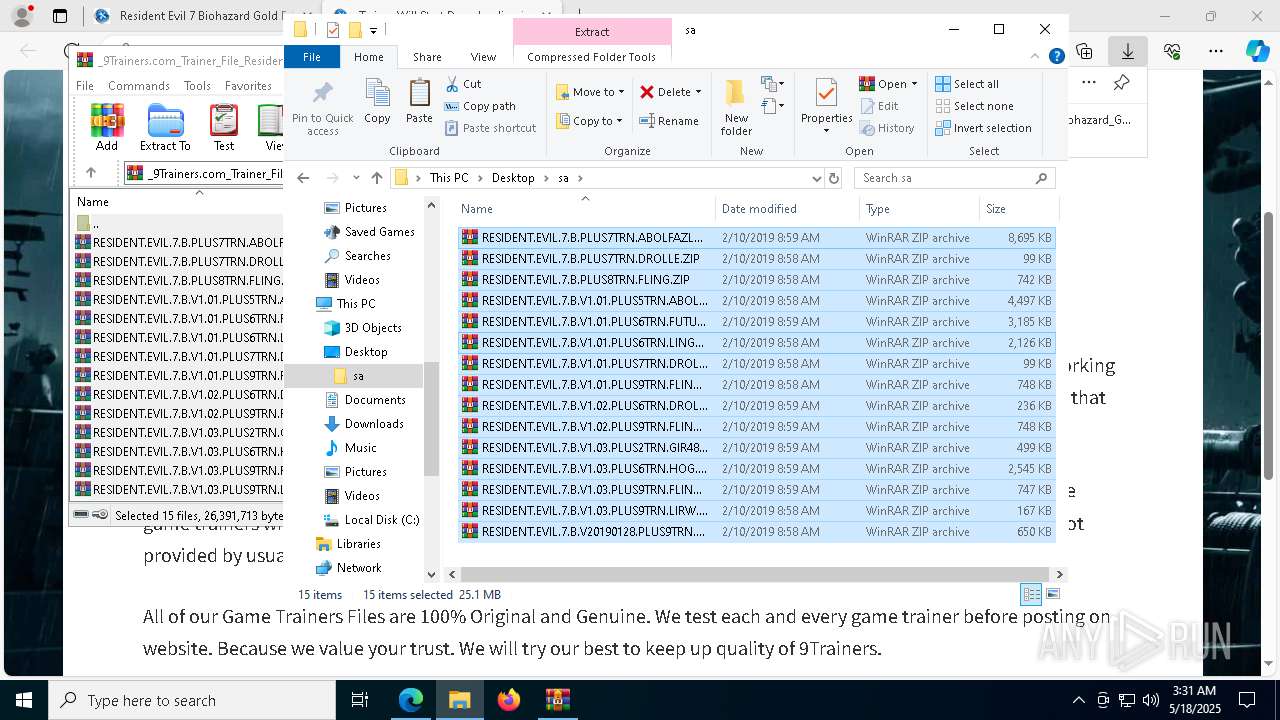Screen dimensions: 1280x720
Task: Click the Copy icon in ribbon
Action: pyautogui.click(x=377, y=94)
